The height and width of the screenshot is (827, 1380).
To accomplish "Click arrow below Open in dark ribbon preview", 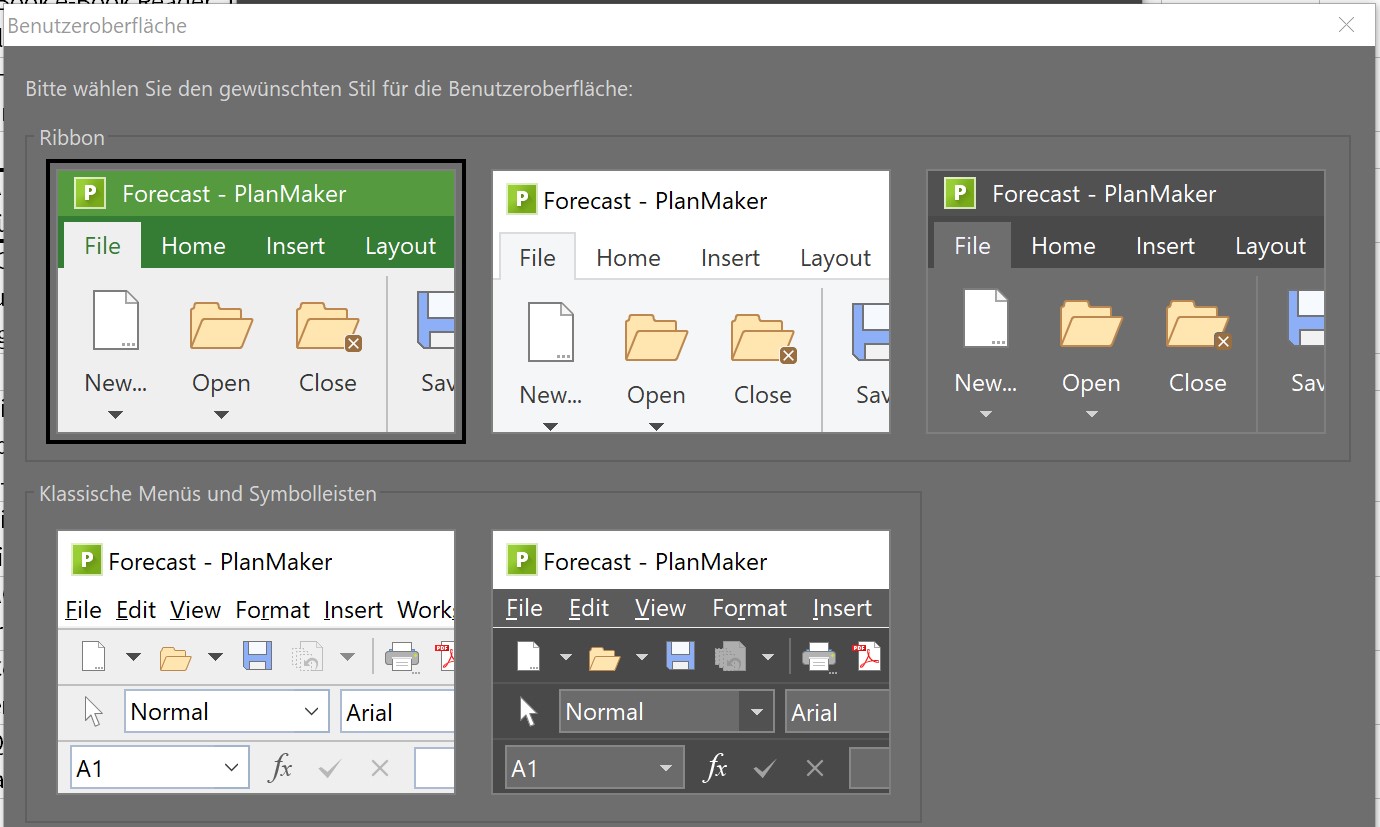I will coord(1091,415).
